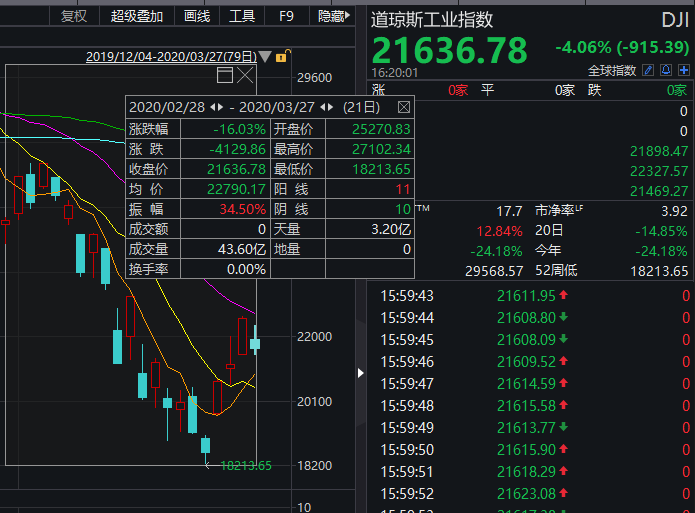Maximize the range selection box icon
Viewport: 695px width, 513px height.
point(225,75)
